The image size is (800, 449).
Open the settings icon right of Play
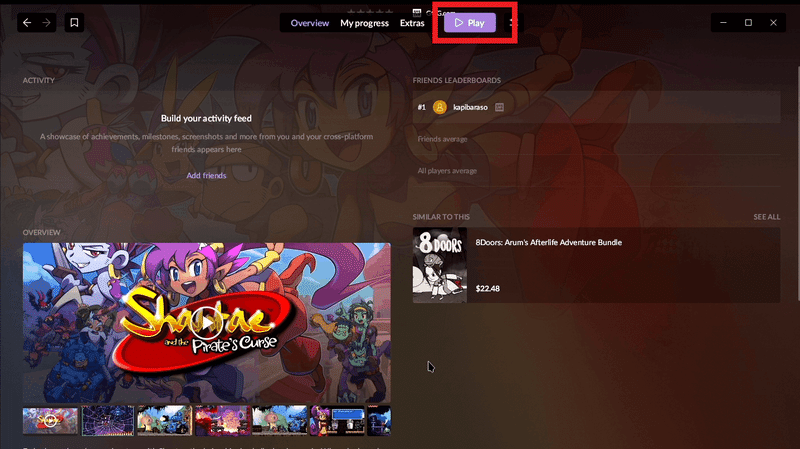512,22
